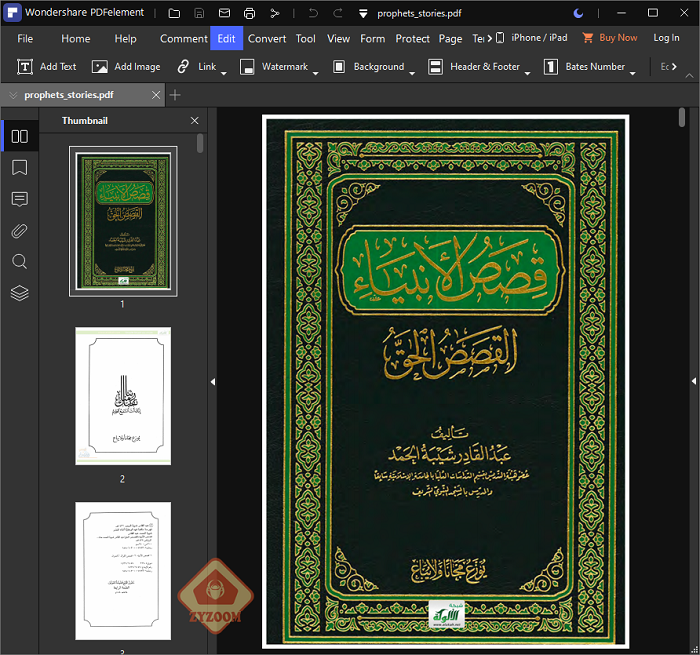Open the Convert tab
Image resolution: width=700 pixels, height=655 pixels.
(267, 39)
